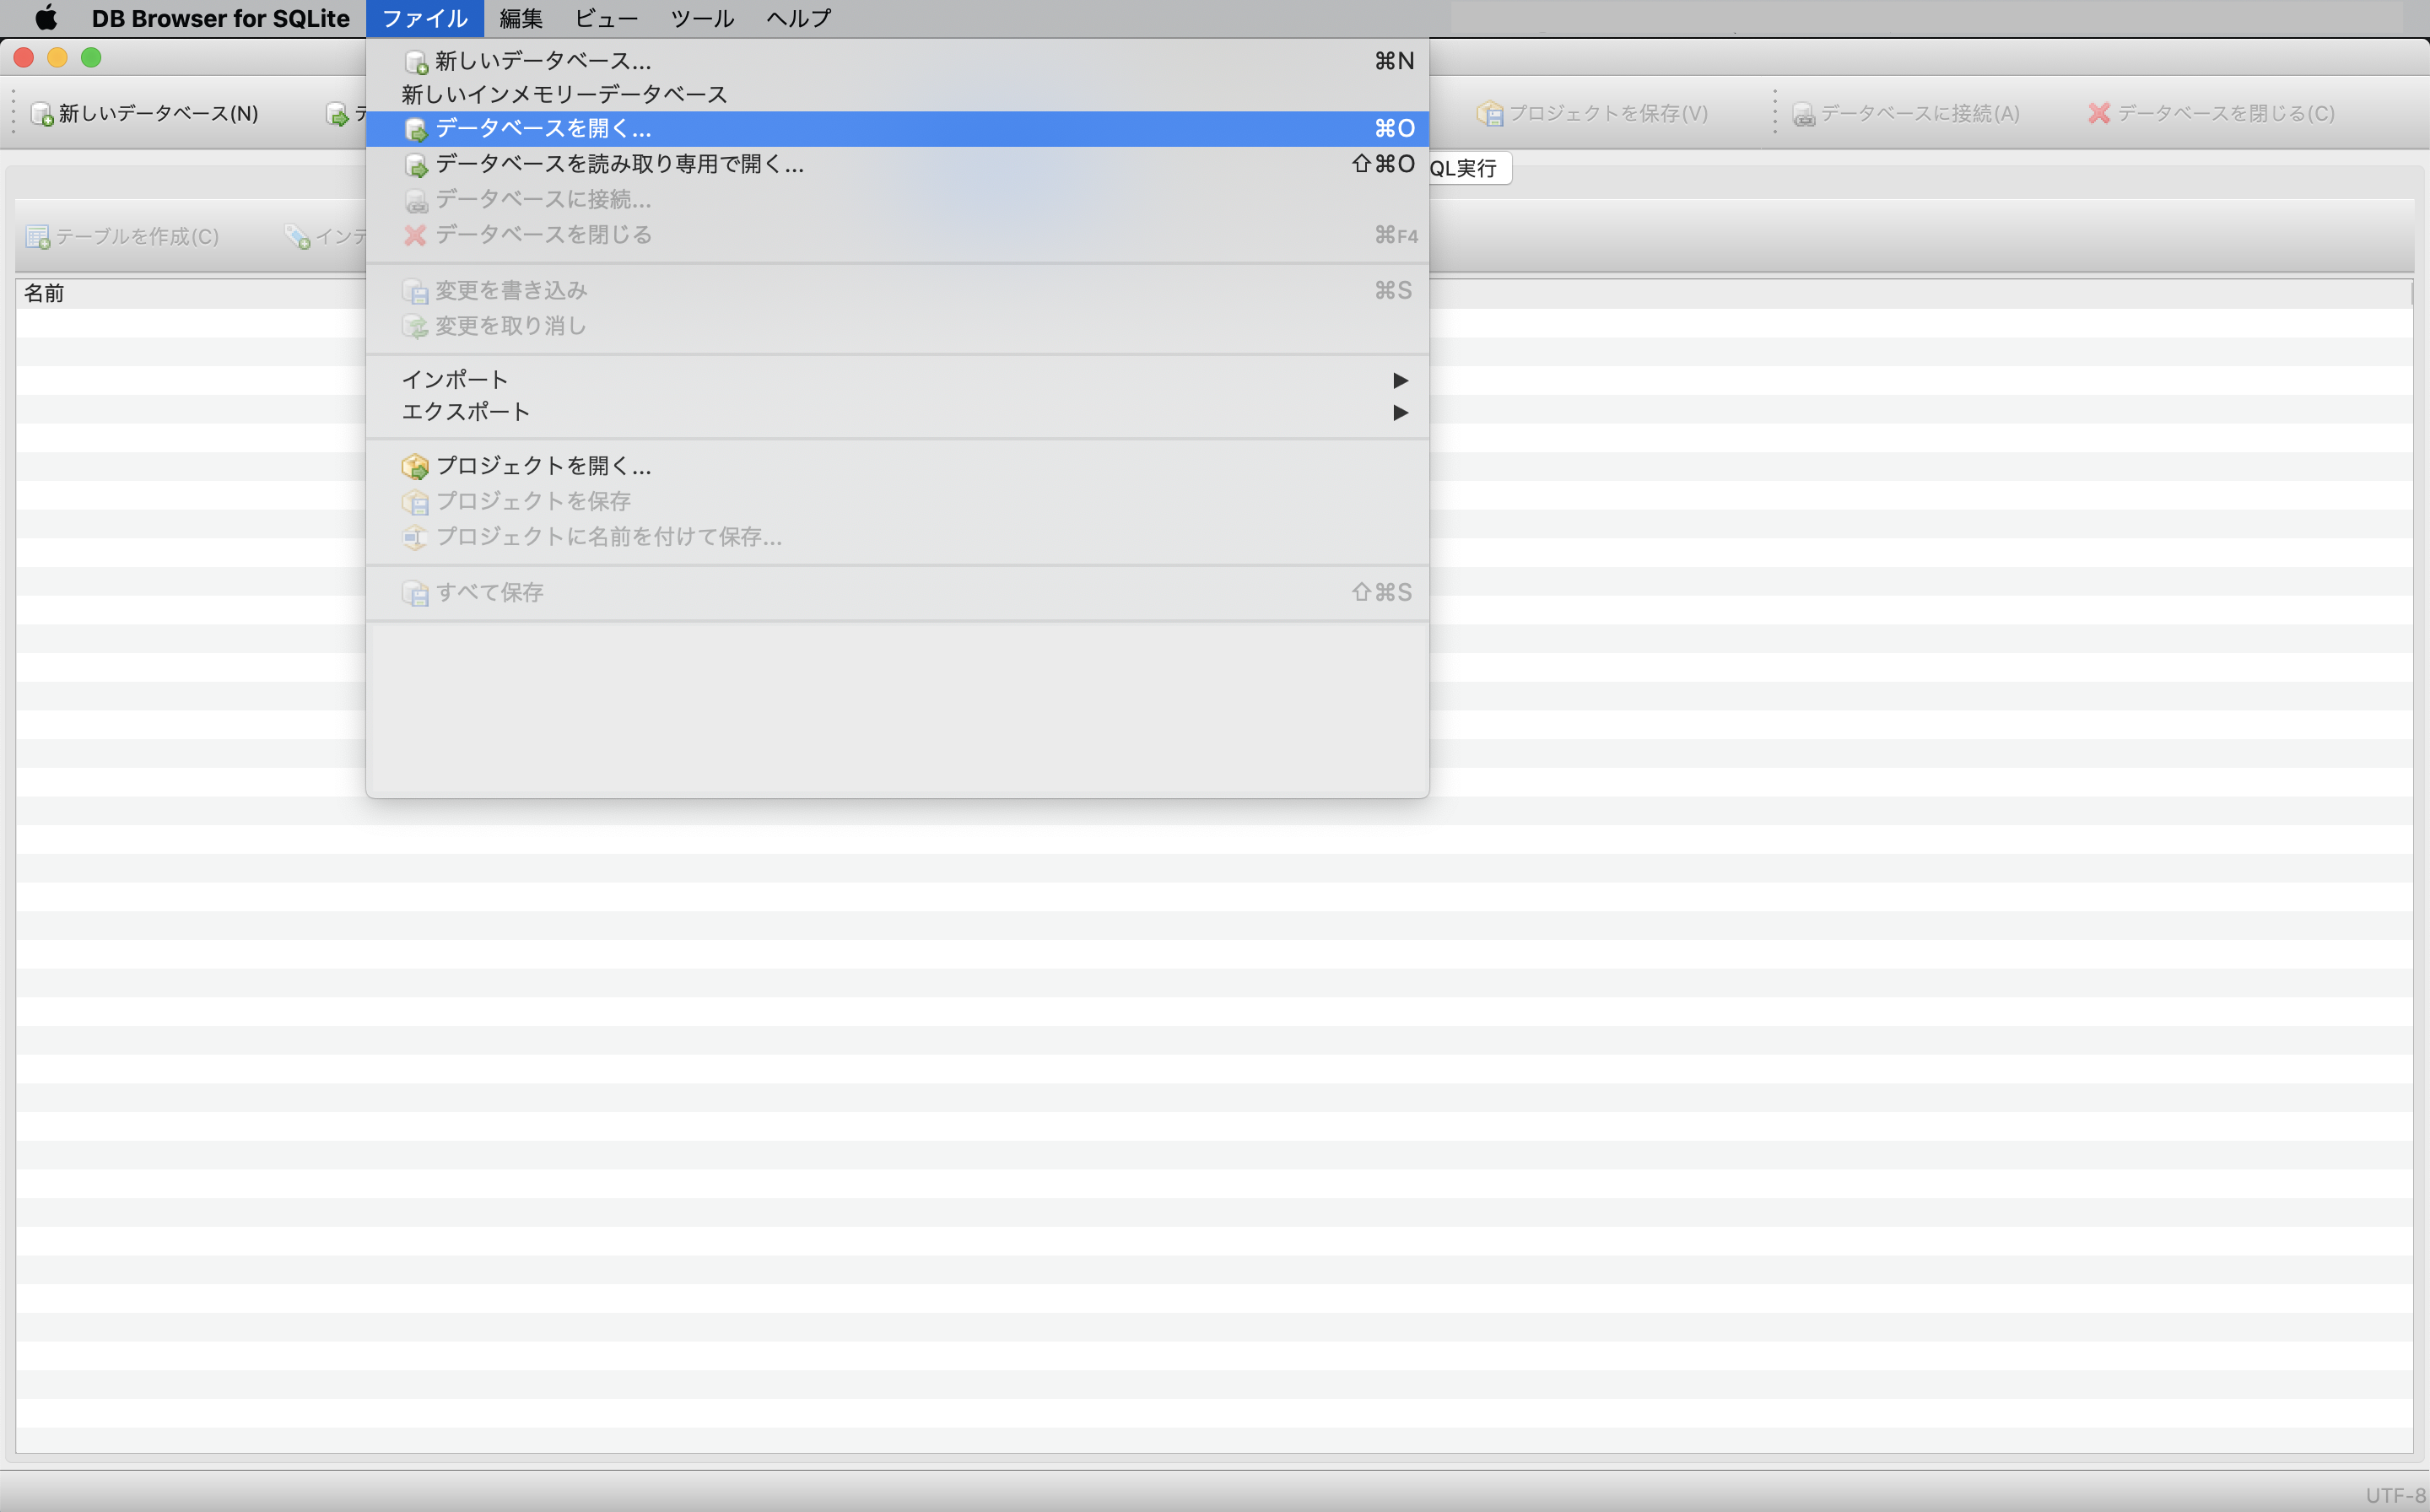The image size is (2430, 1512).
Task: Click the red X next to データベースを閉じる in menu
Action: (415, 235)
